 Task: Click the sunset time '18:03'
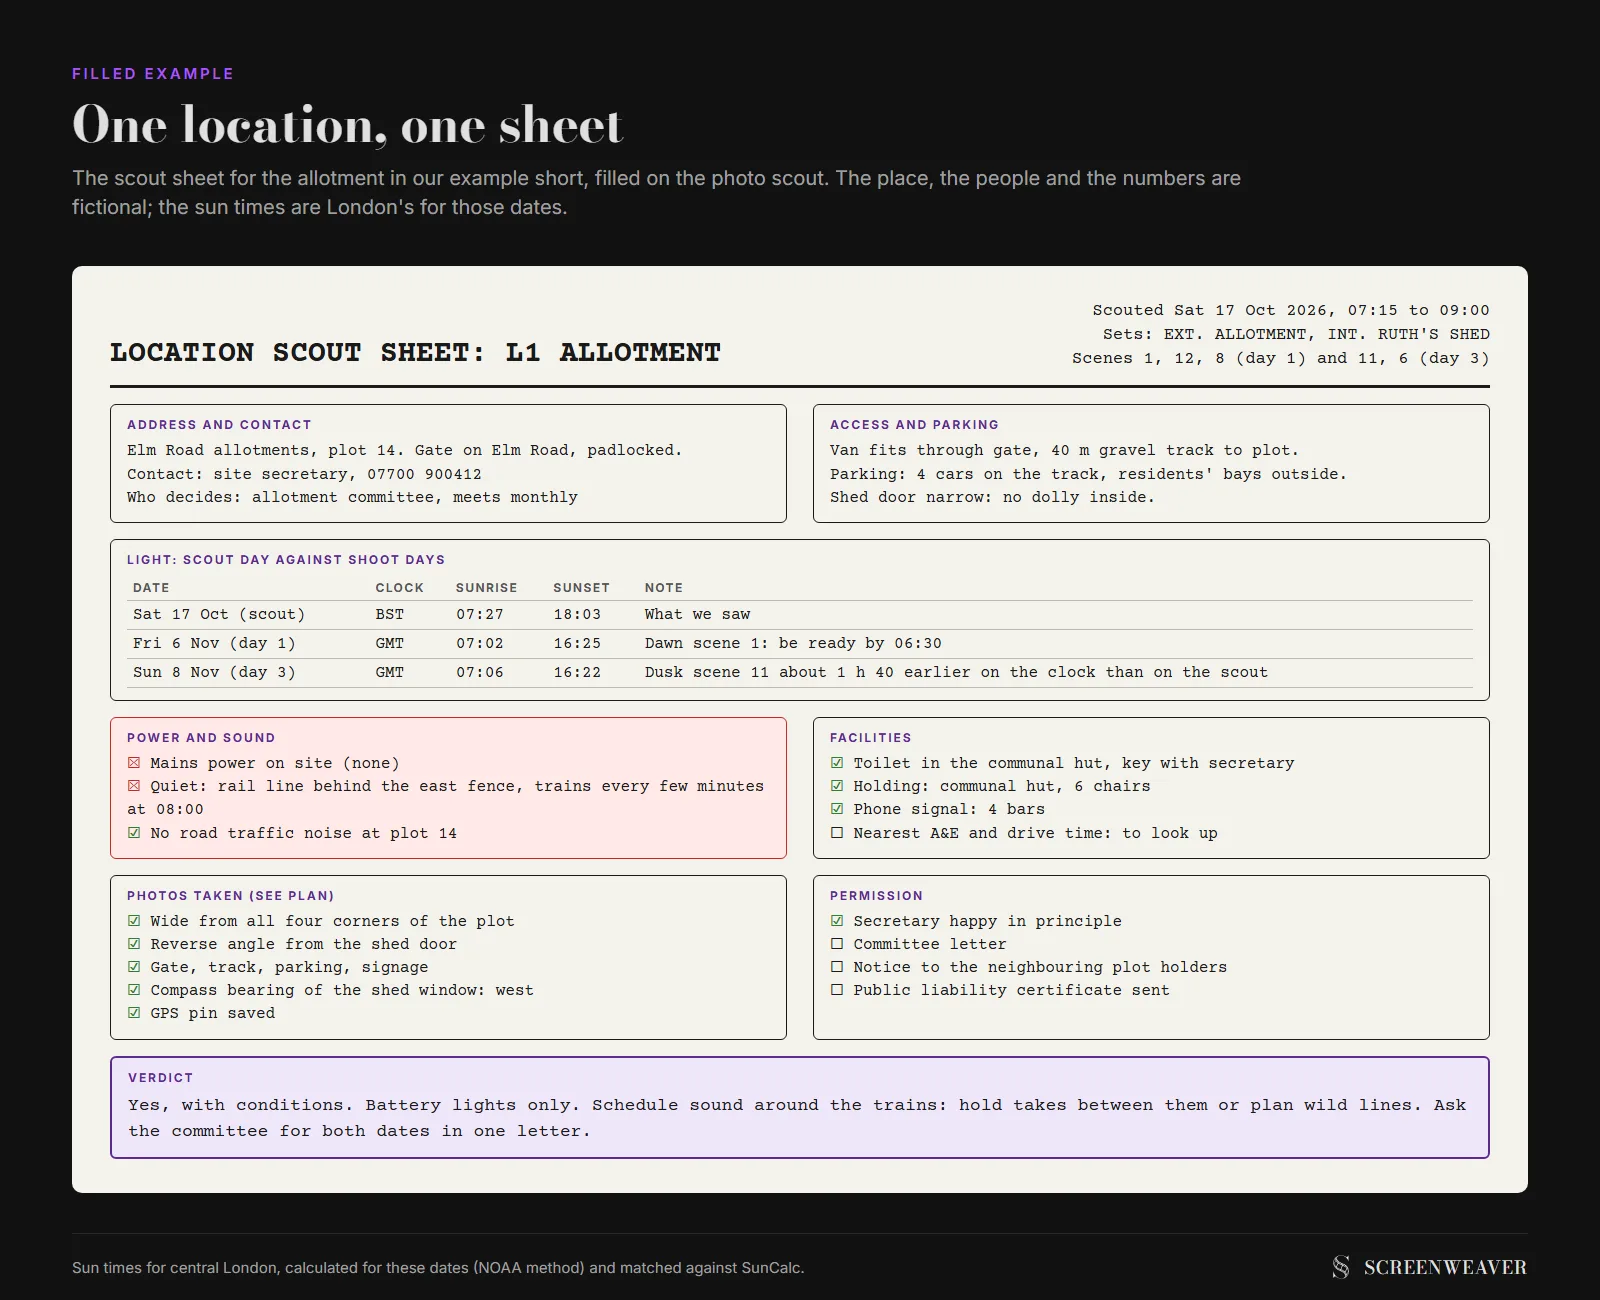(x=578, y=615)
